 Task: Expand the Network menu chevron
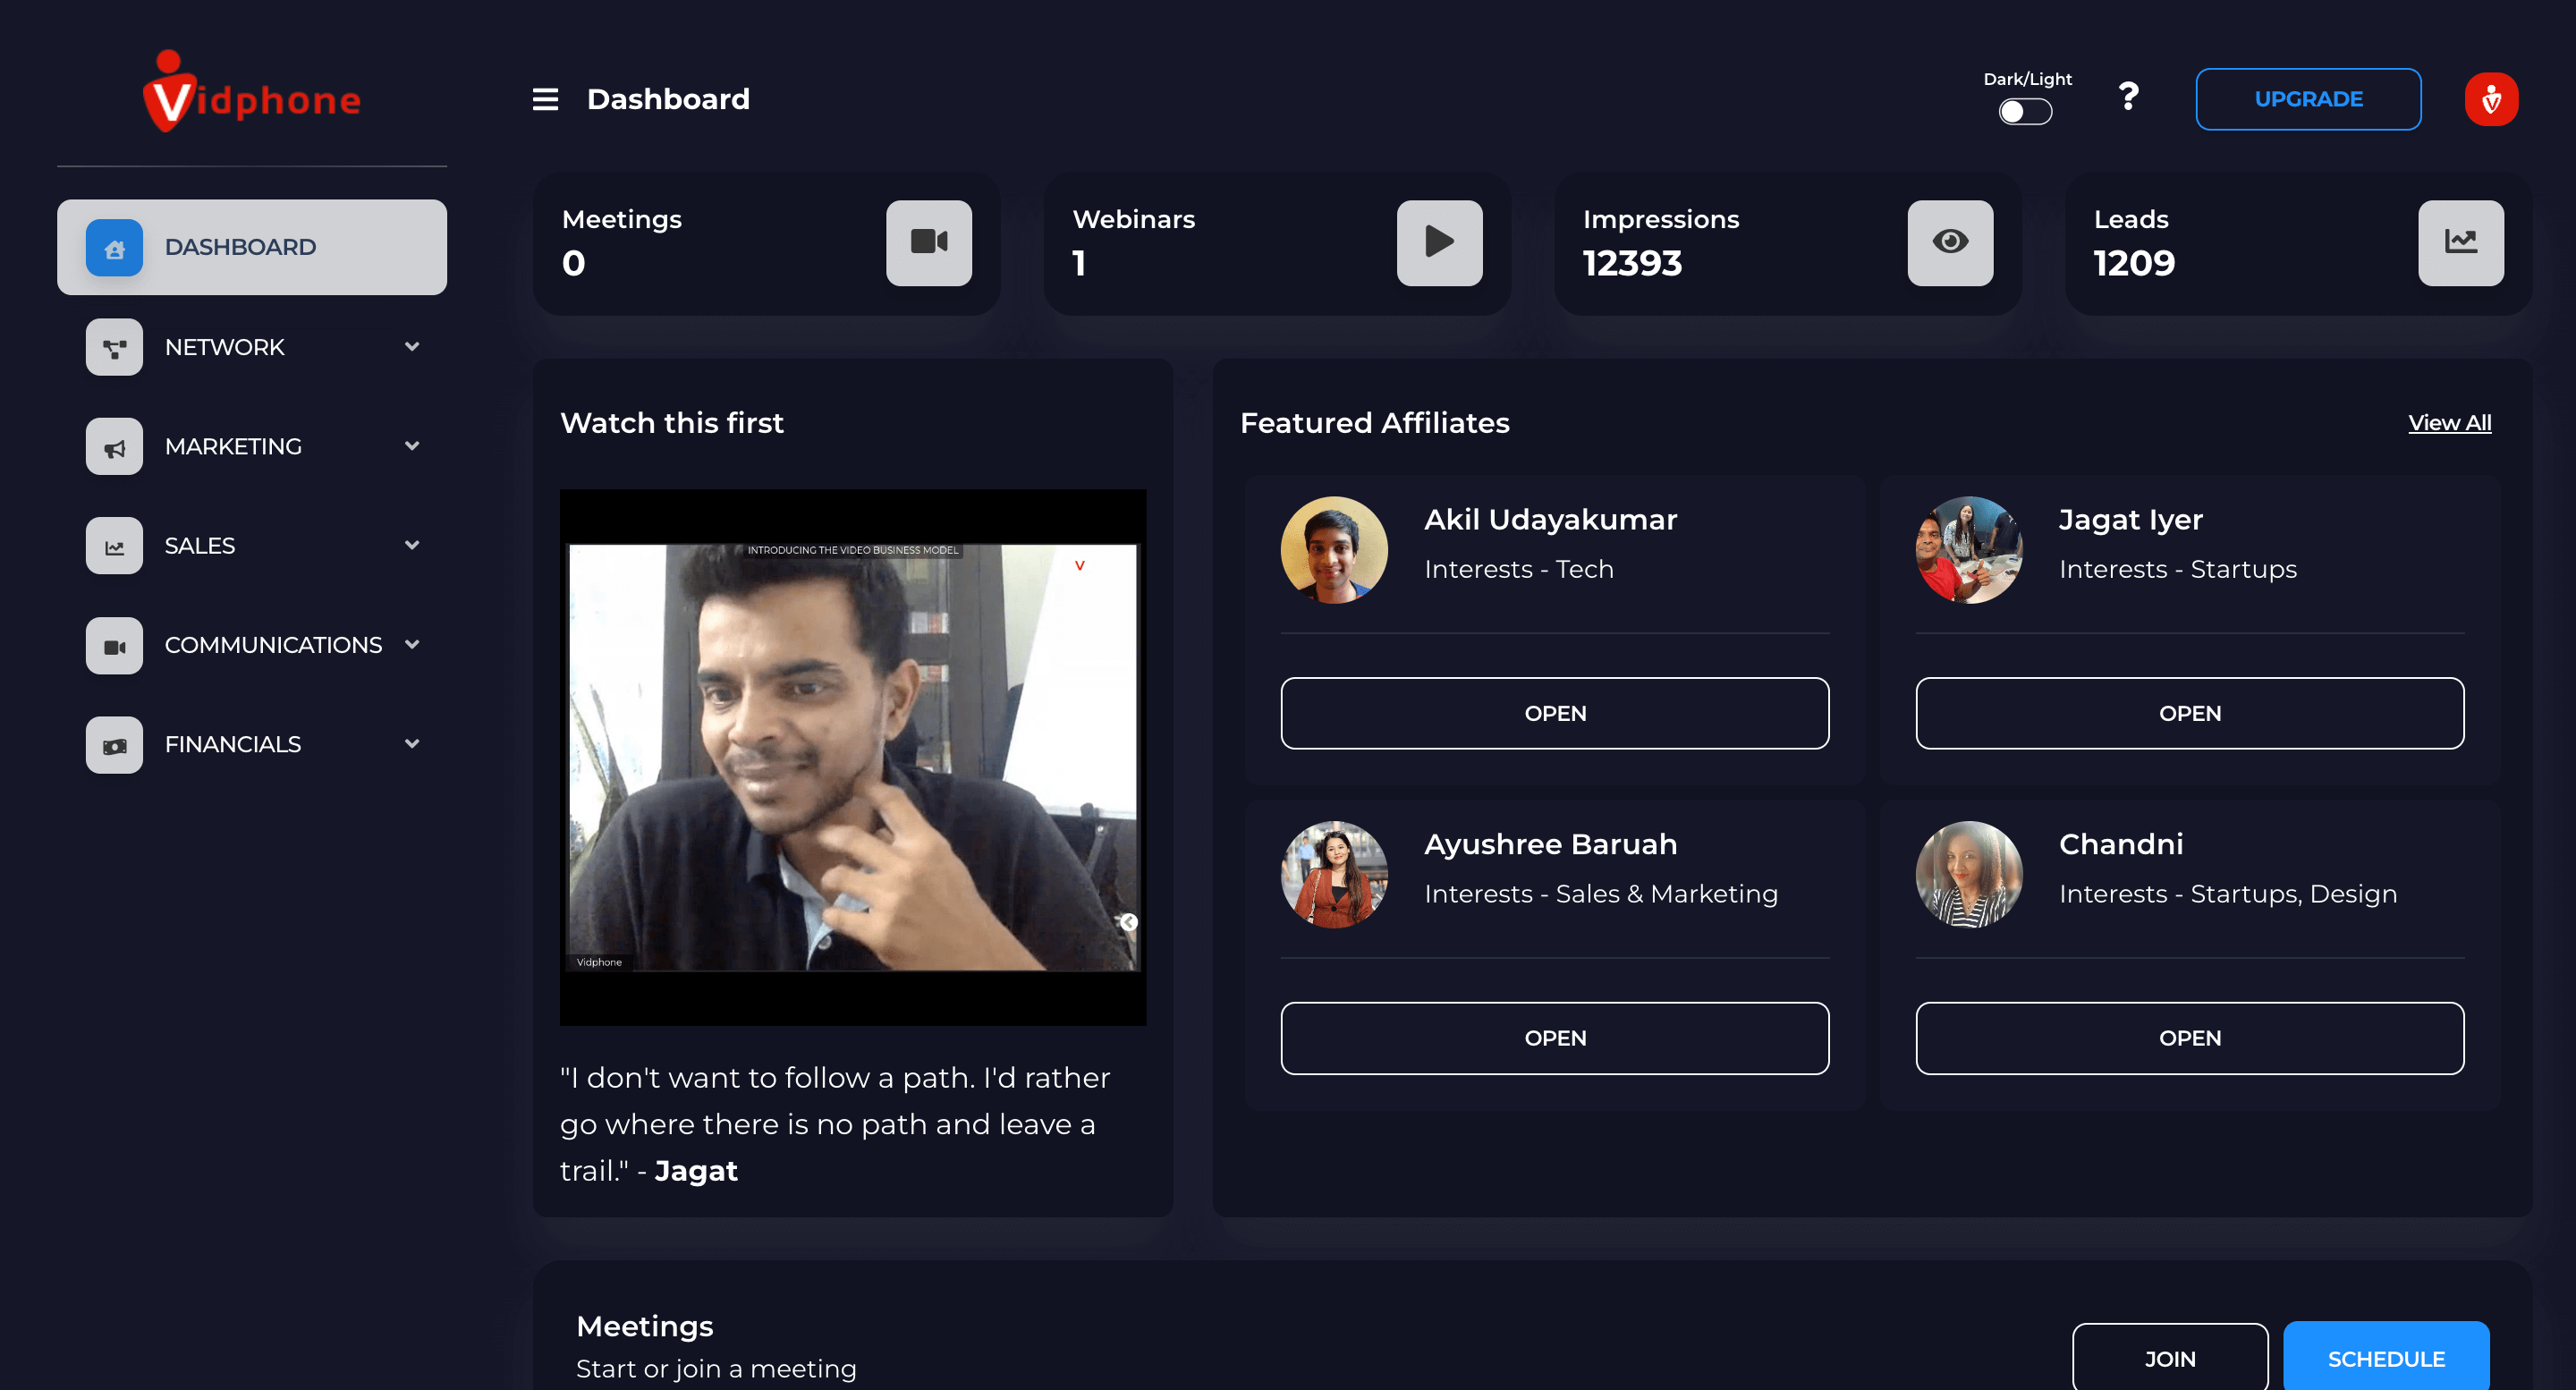tap(412, 347)
